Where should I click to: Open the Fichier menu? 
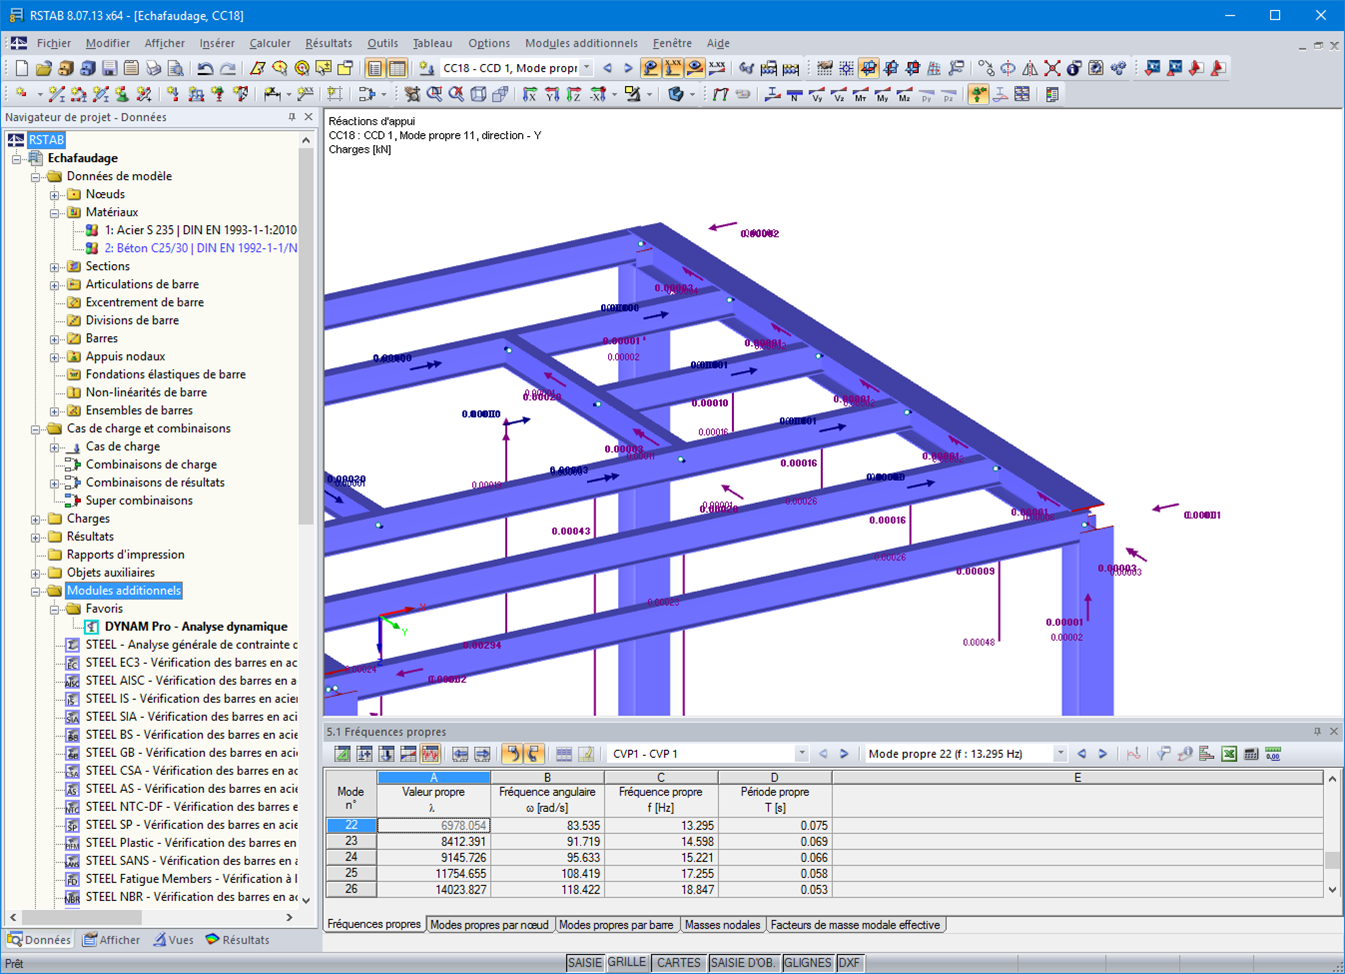pyautogui.click(x=54, y=43)
